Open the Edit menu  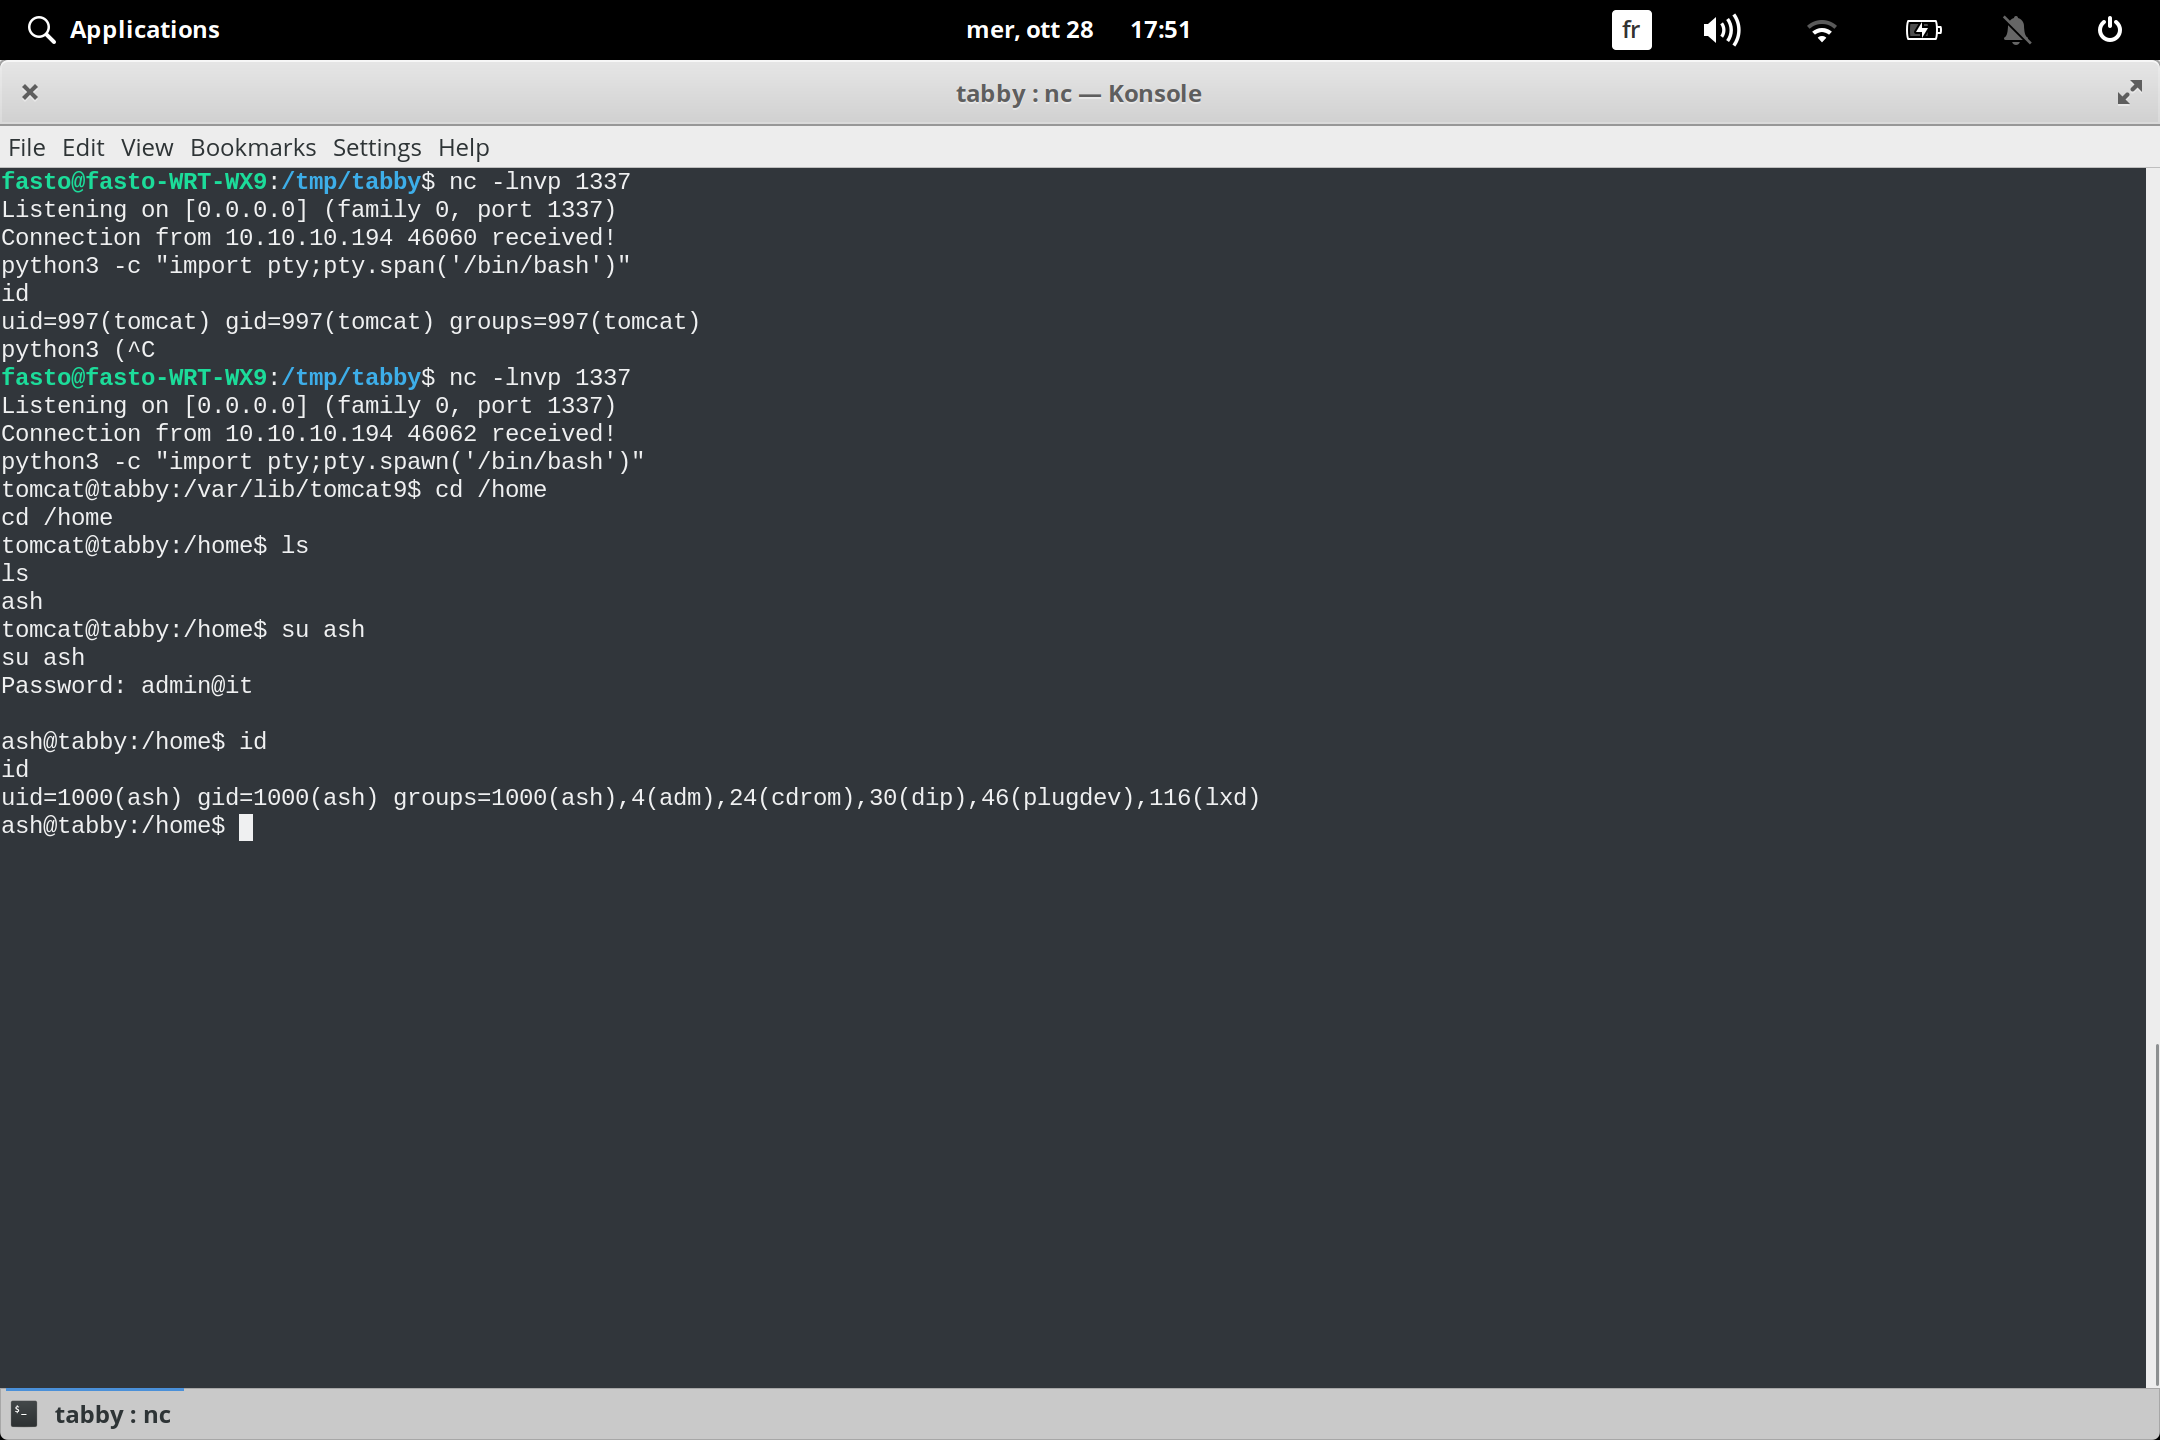(84, 147)
